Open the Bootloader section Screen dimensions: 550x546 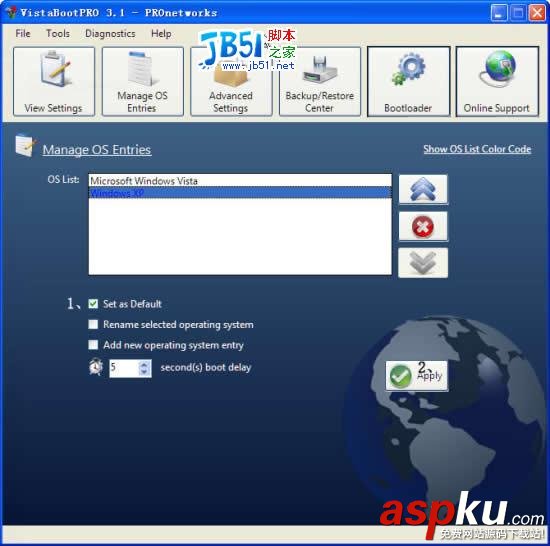408,81
